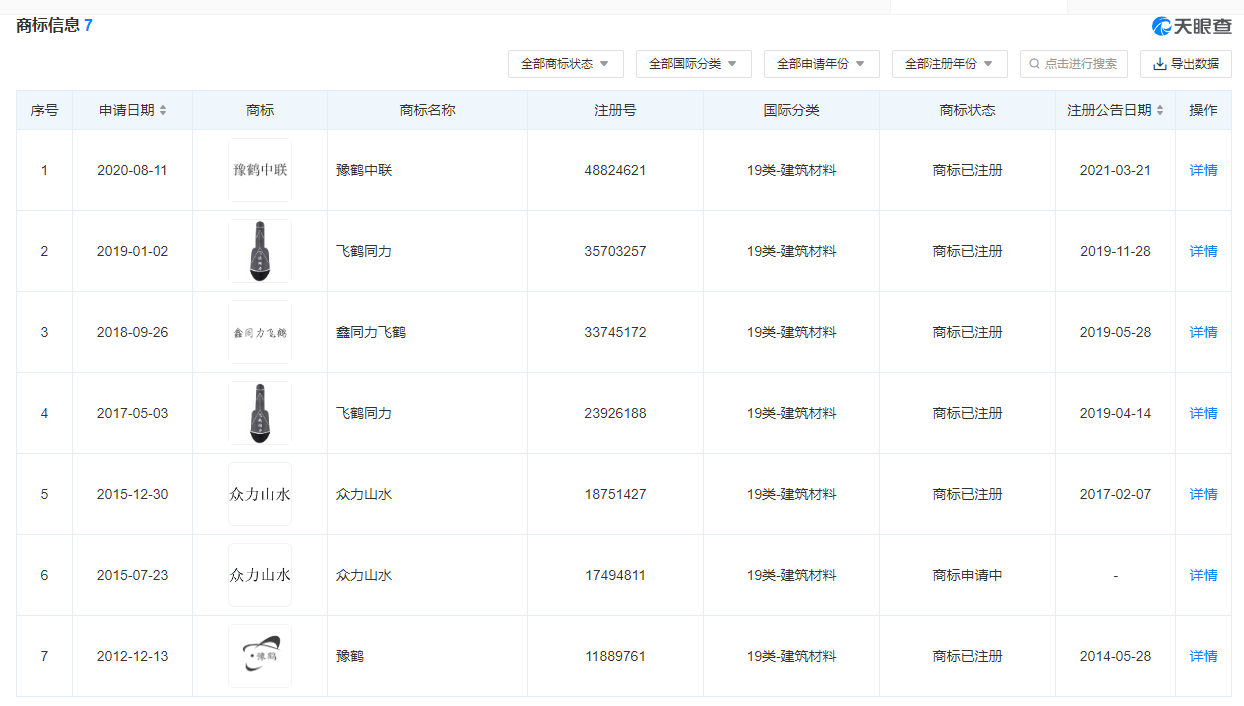Open the 全部申请年份 filter

click(821, 64)
